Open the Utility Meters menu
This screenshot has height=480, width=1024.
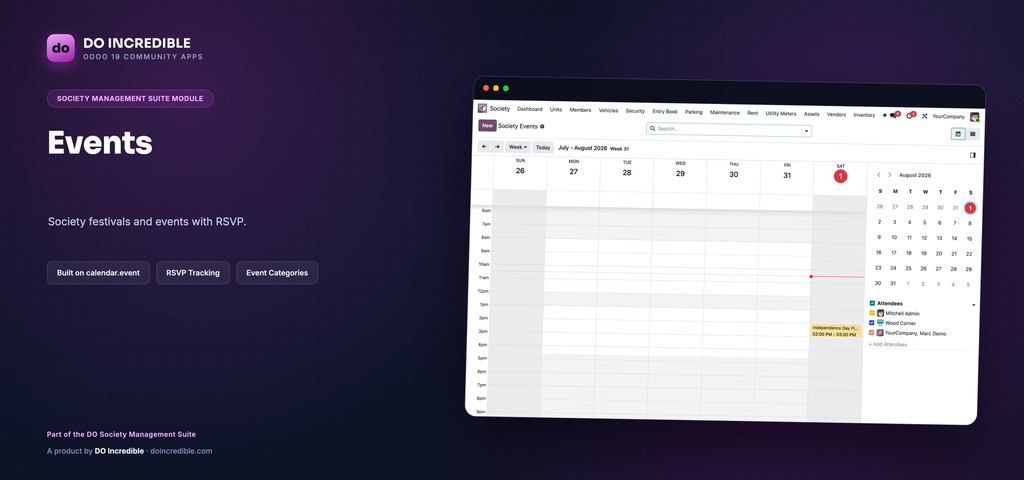tap(780, 113)
